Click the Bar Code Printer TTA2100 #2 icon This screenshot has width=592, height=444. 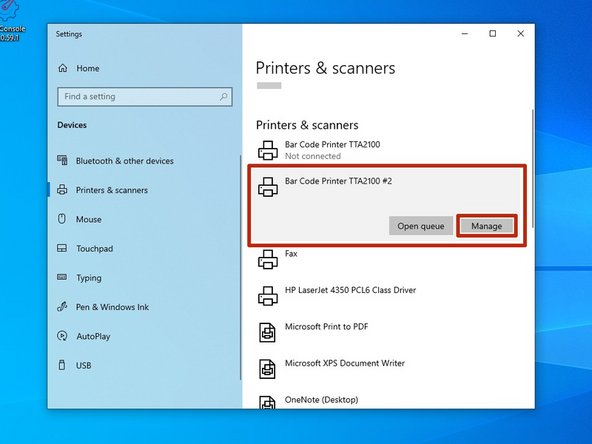point(268,187)
